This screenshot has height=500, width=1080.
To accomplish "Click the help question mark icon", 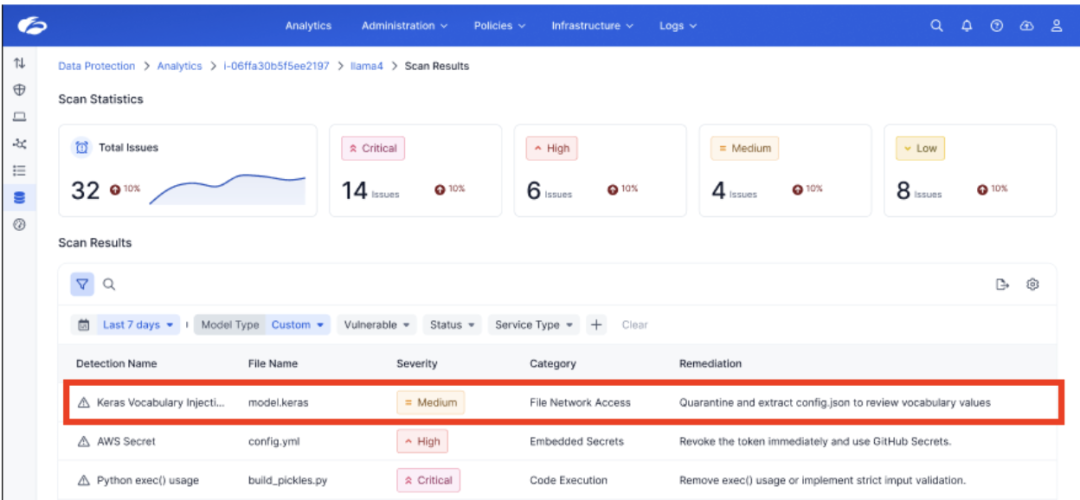I will [x=996, y=26].
